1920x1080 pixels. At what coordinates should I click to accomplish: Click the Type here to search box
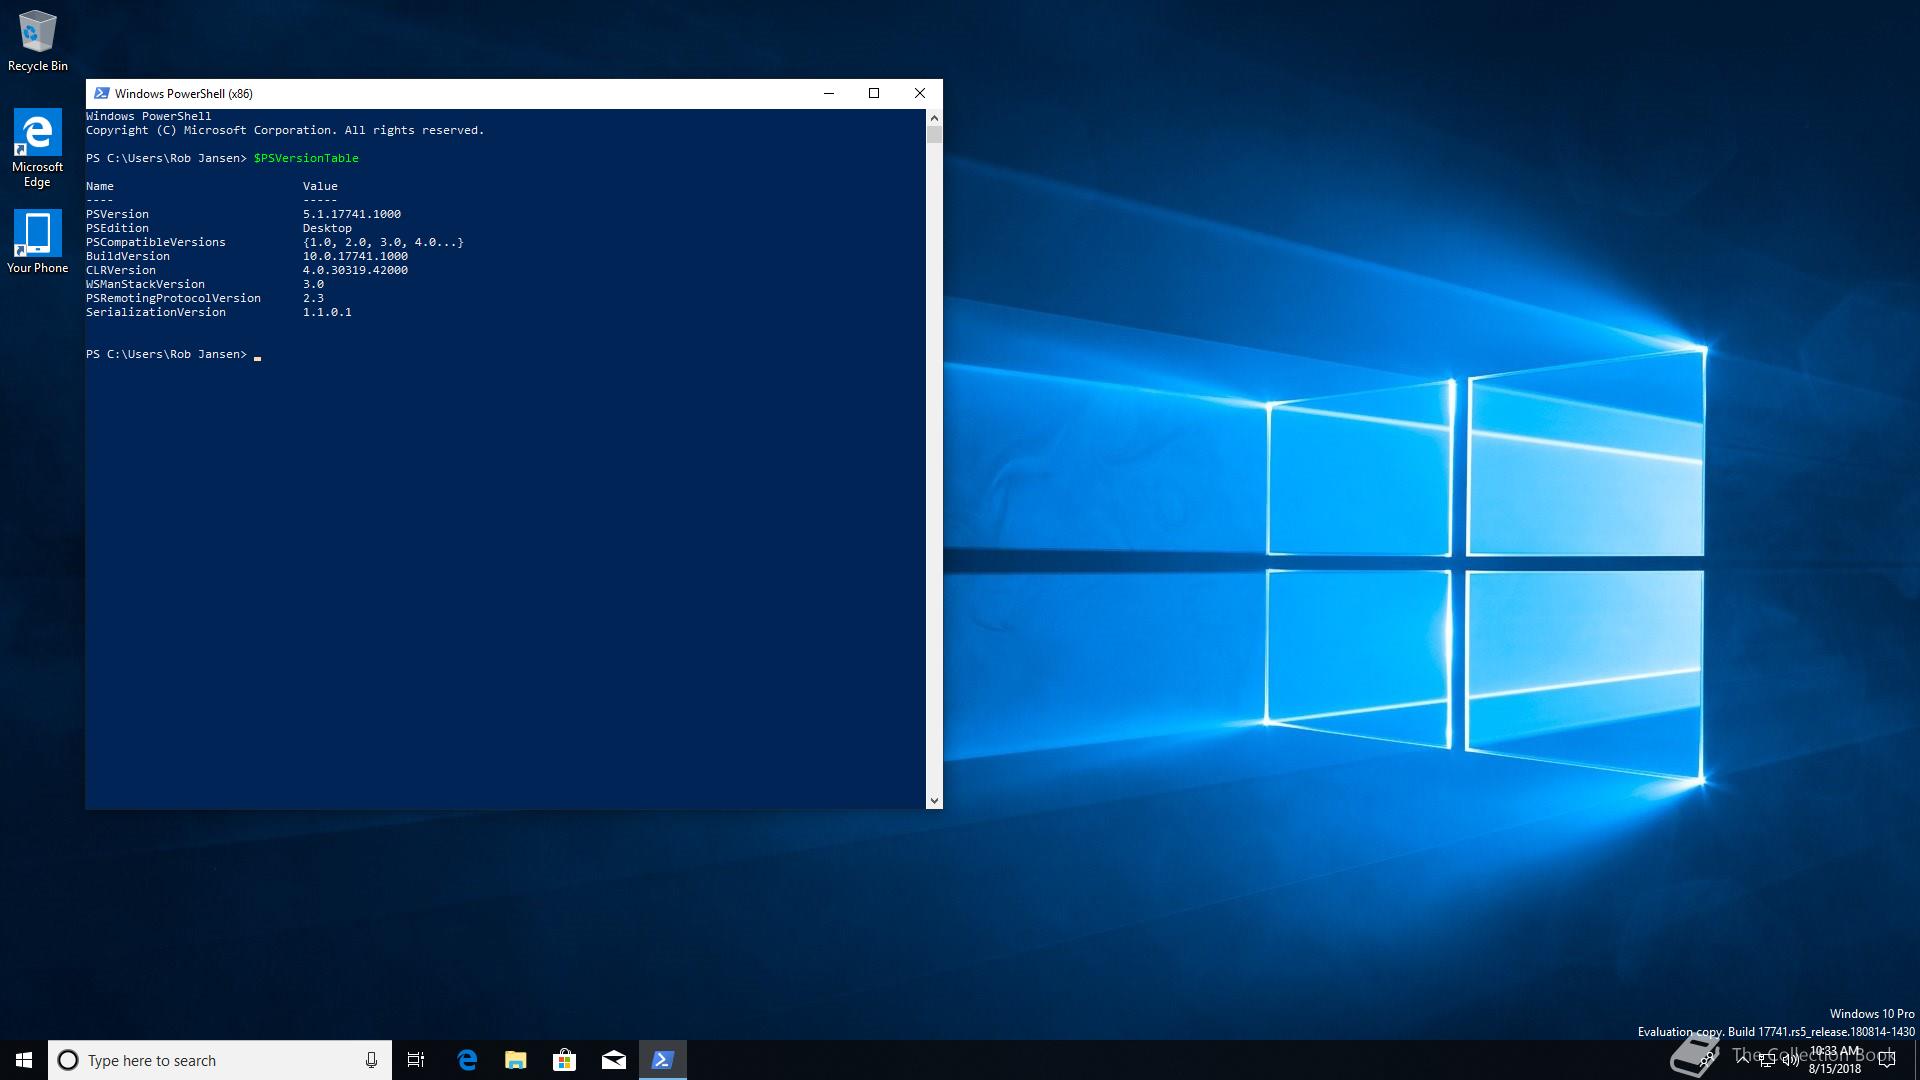tap(218, 1060)
